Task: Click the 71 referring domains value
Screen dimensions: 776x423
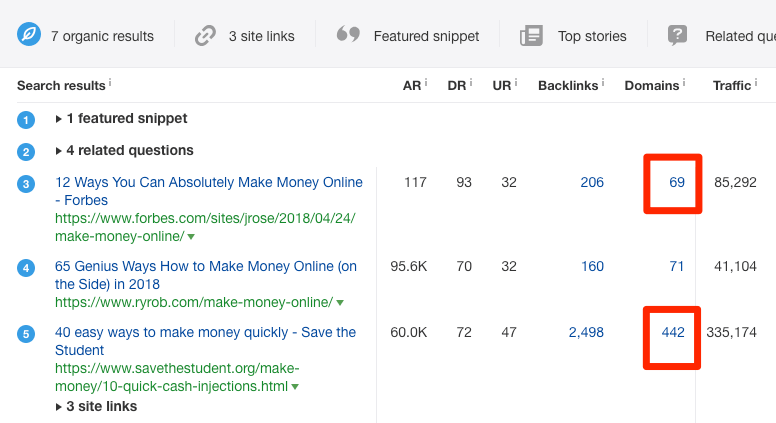Action: pos(677,266)
